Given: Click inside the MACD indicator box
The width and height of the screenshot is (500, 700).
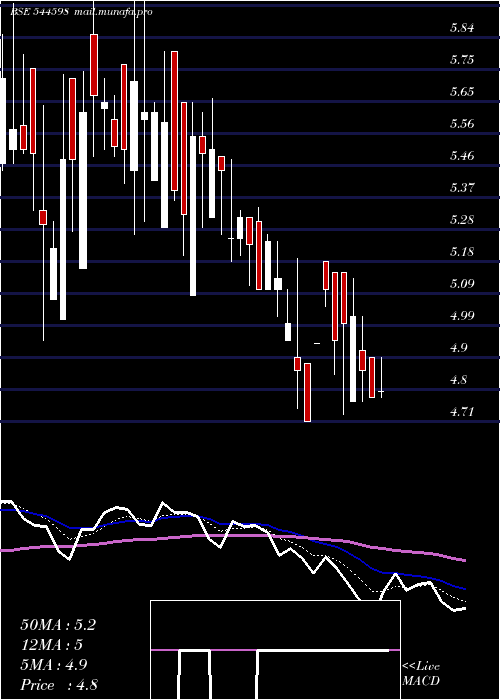Looking at the screenshot, I should coord(275,650).
